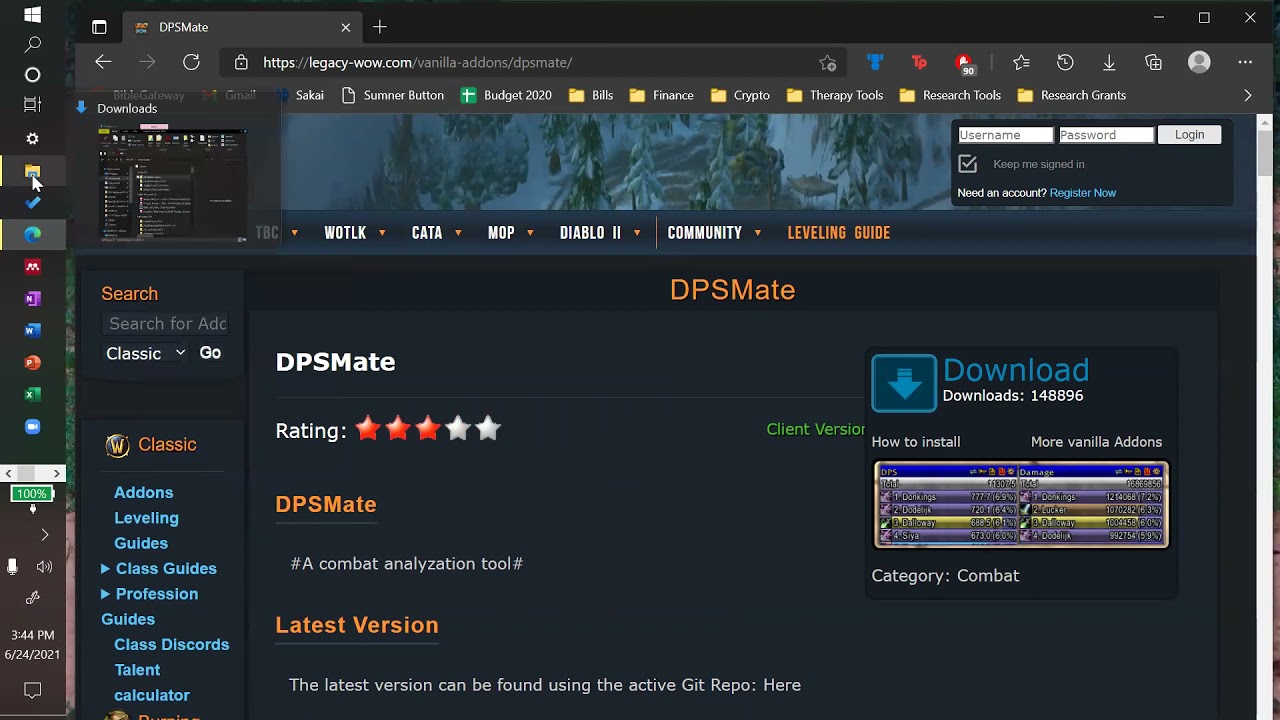This screenshot has width=1280, height=720.
Task: Open the blue extension icon in toolbar
Action: click(x=875, y=62)
